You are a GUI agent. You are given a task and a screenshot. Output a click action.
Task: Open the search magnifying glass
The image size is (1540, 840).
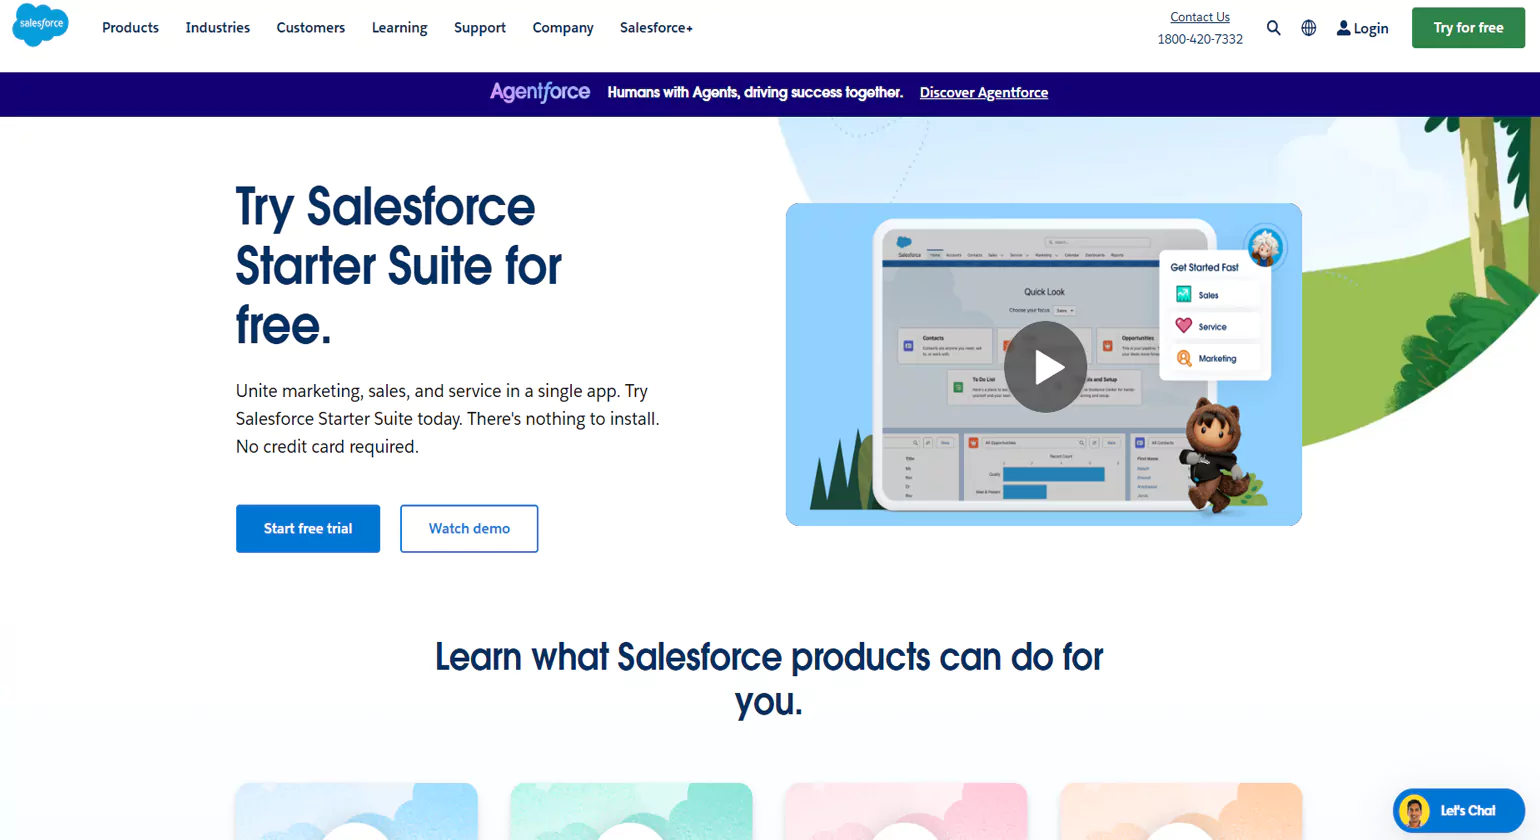tap(1273, 27)
